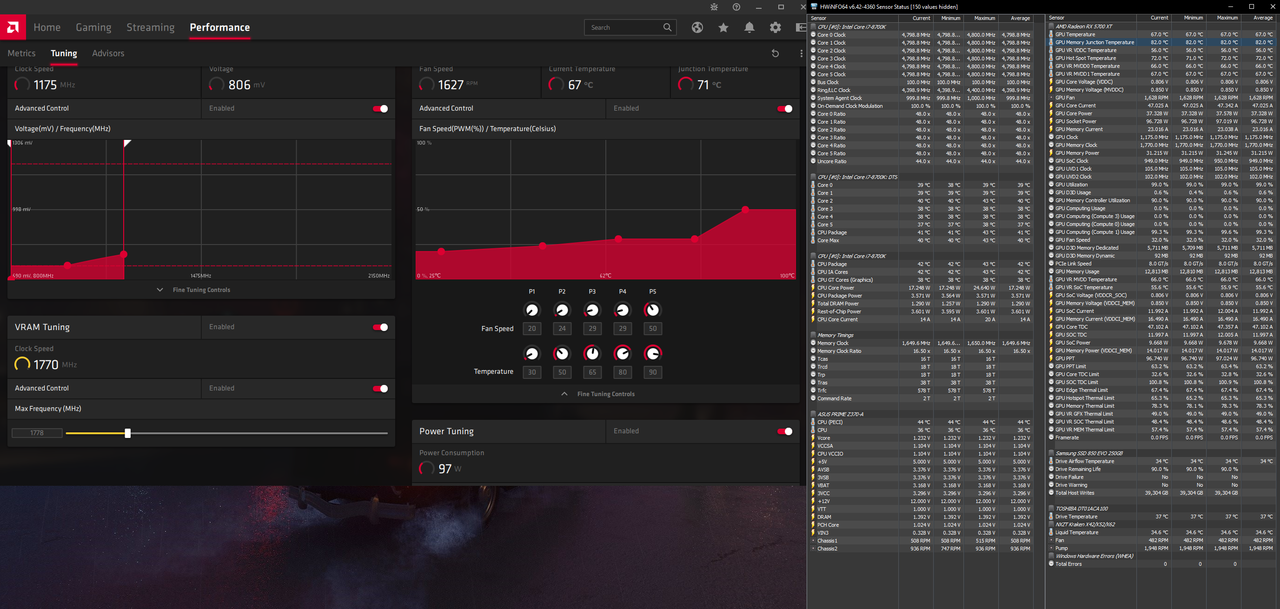Select the highest point on the fan curve
This screenshot has width=1280, height=609.
coord(746,210)
